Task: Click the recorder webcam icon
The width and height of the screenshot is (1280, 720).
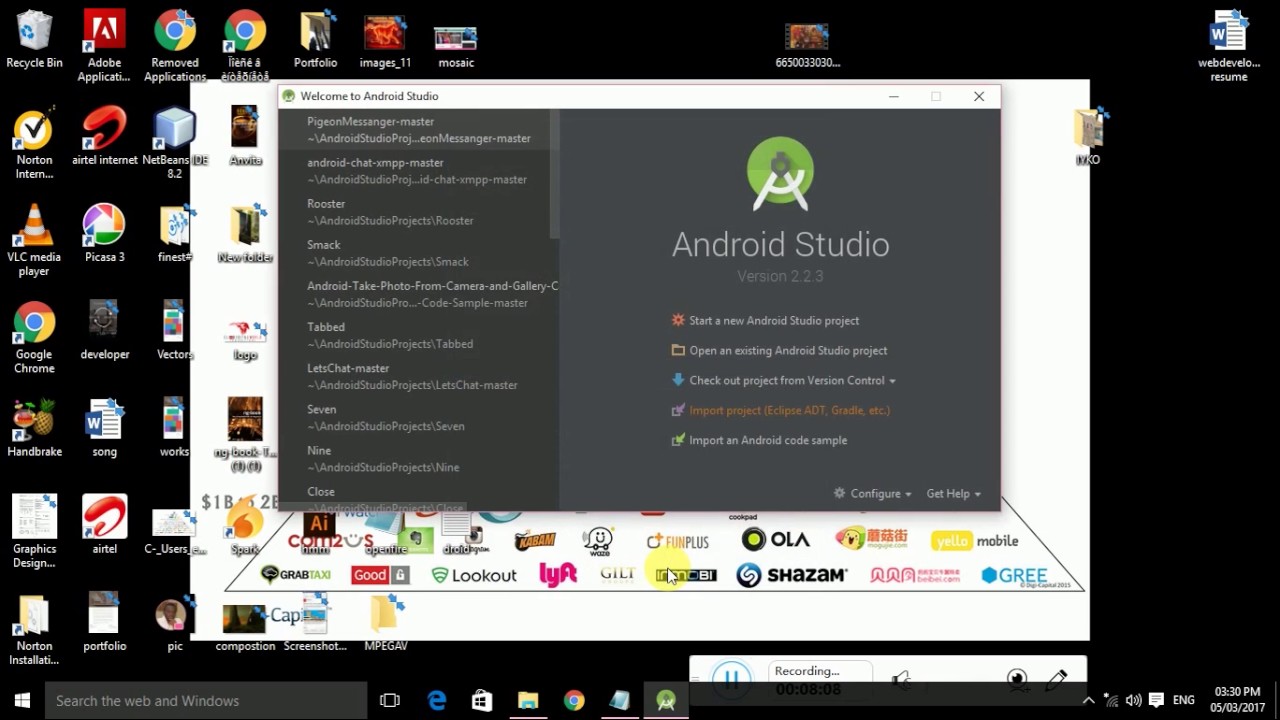Action: (x=1018, y=681)
